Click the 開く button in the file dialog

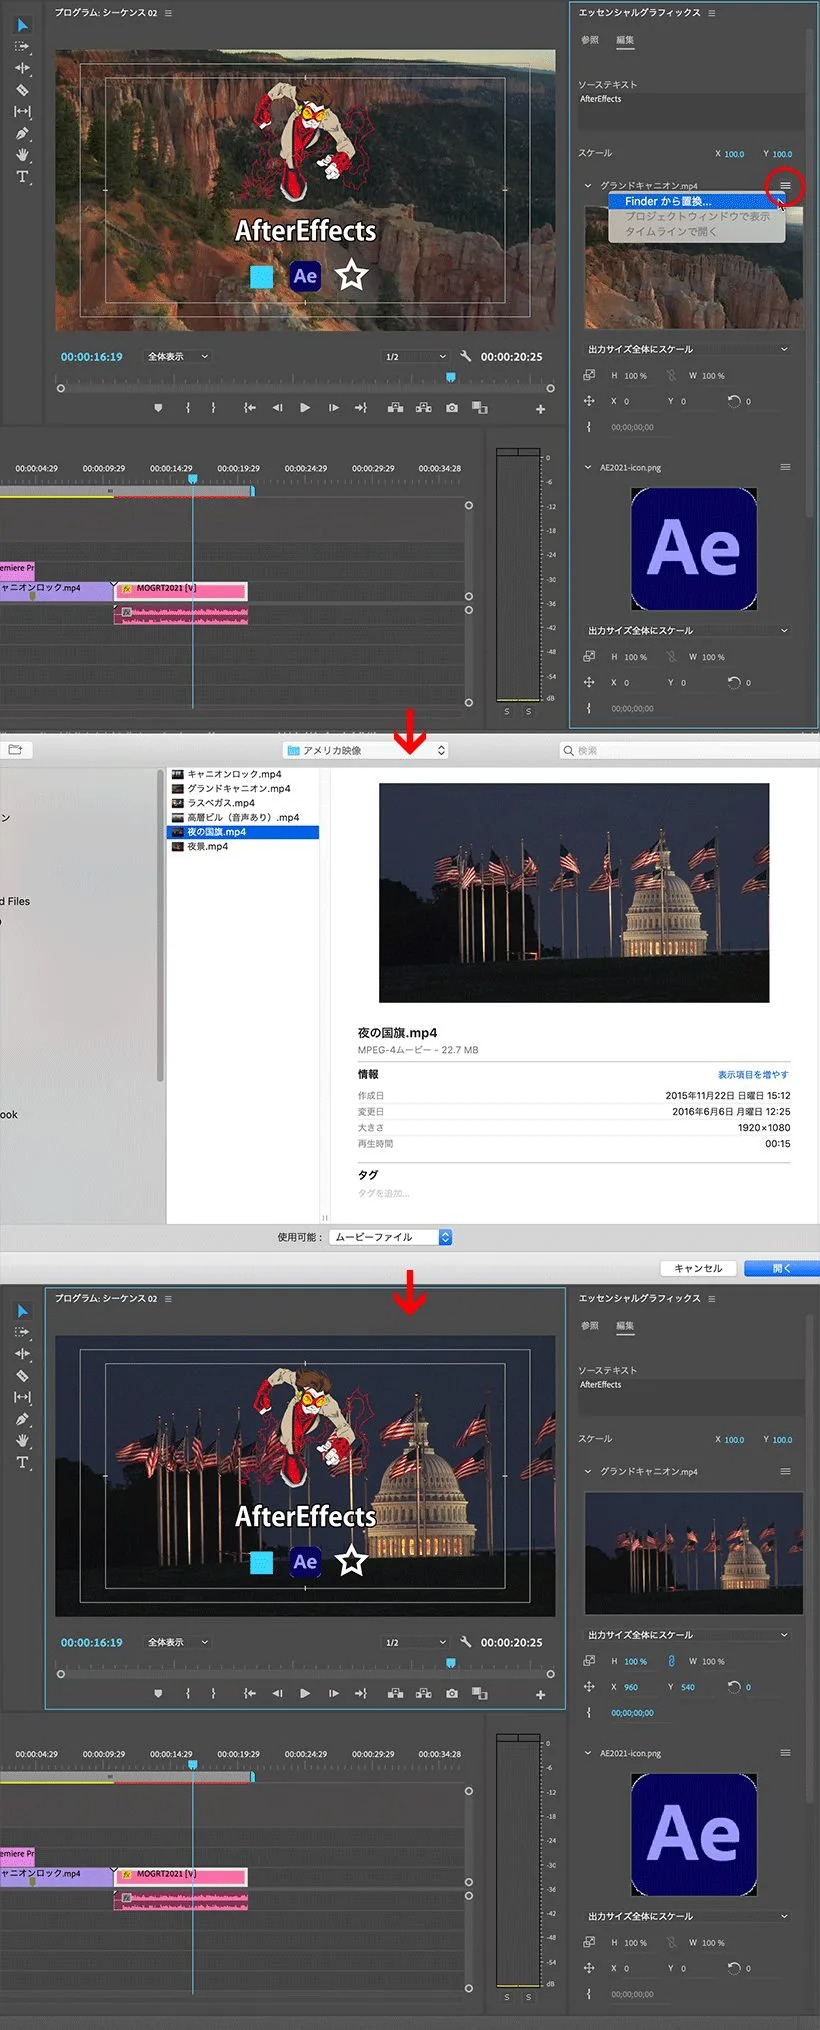(x=781, y=1268)
